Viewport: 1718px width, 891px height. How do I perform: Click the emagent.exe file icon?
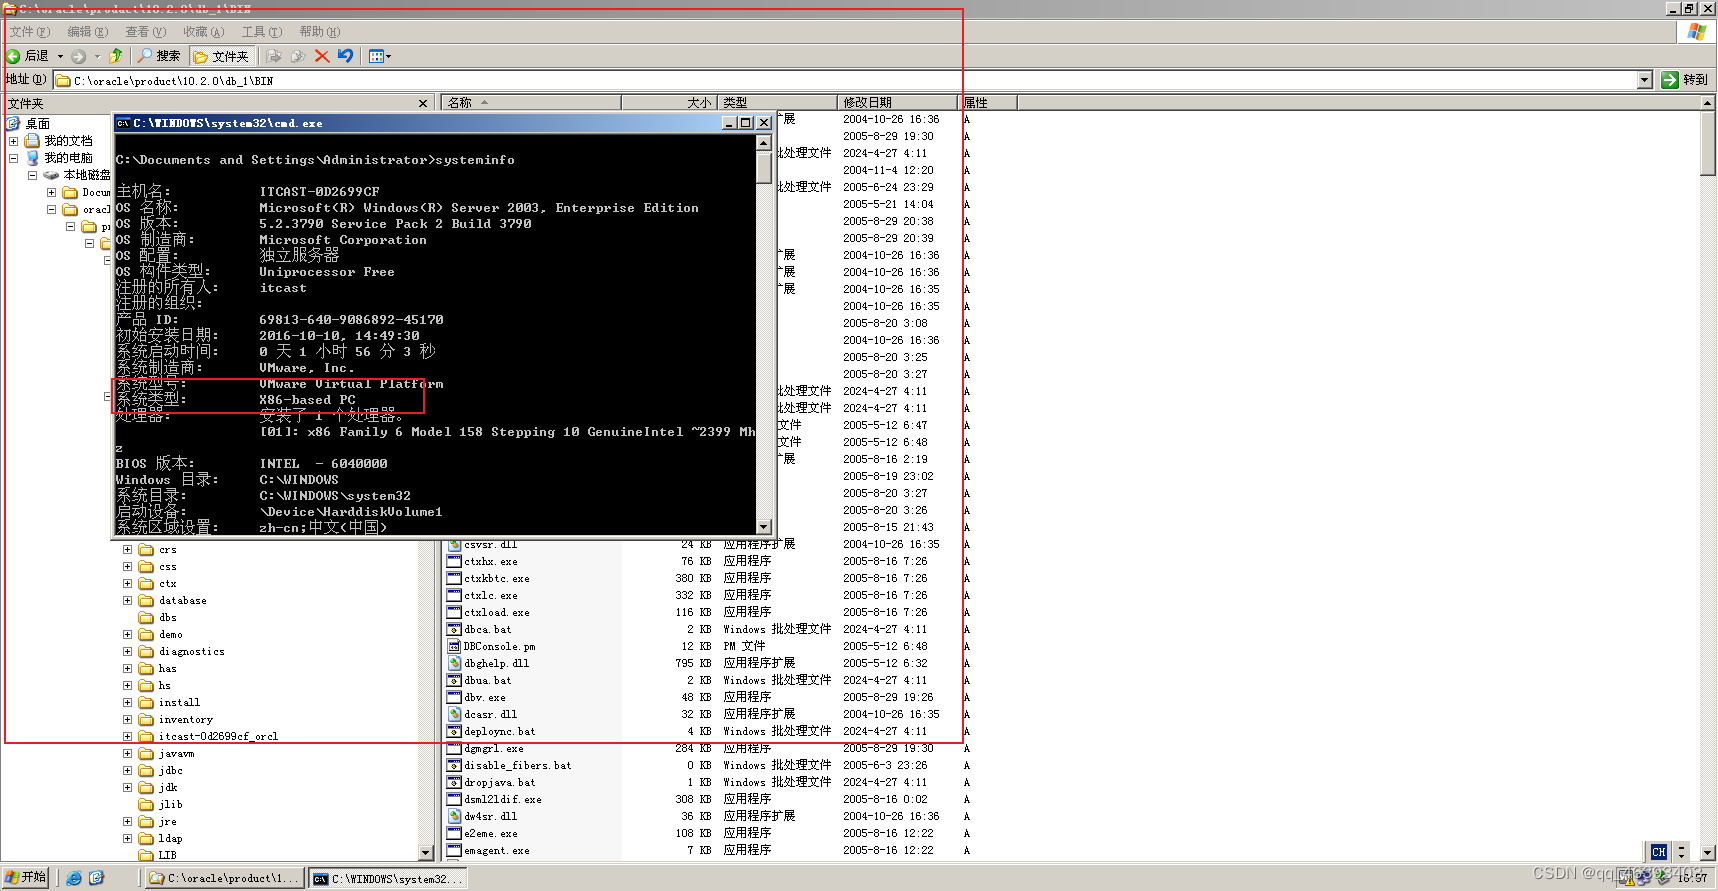tap(454, 851)
